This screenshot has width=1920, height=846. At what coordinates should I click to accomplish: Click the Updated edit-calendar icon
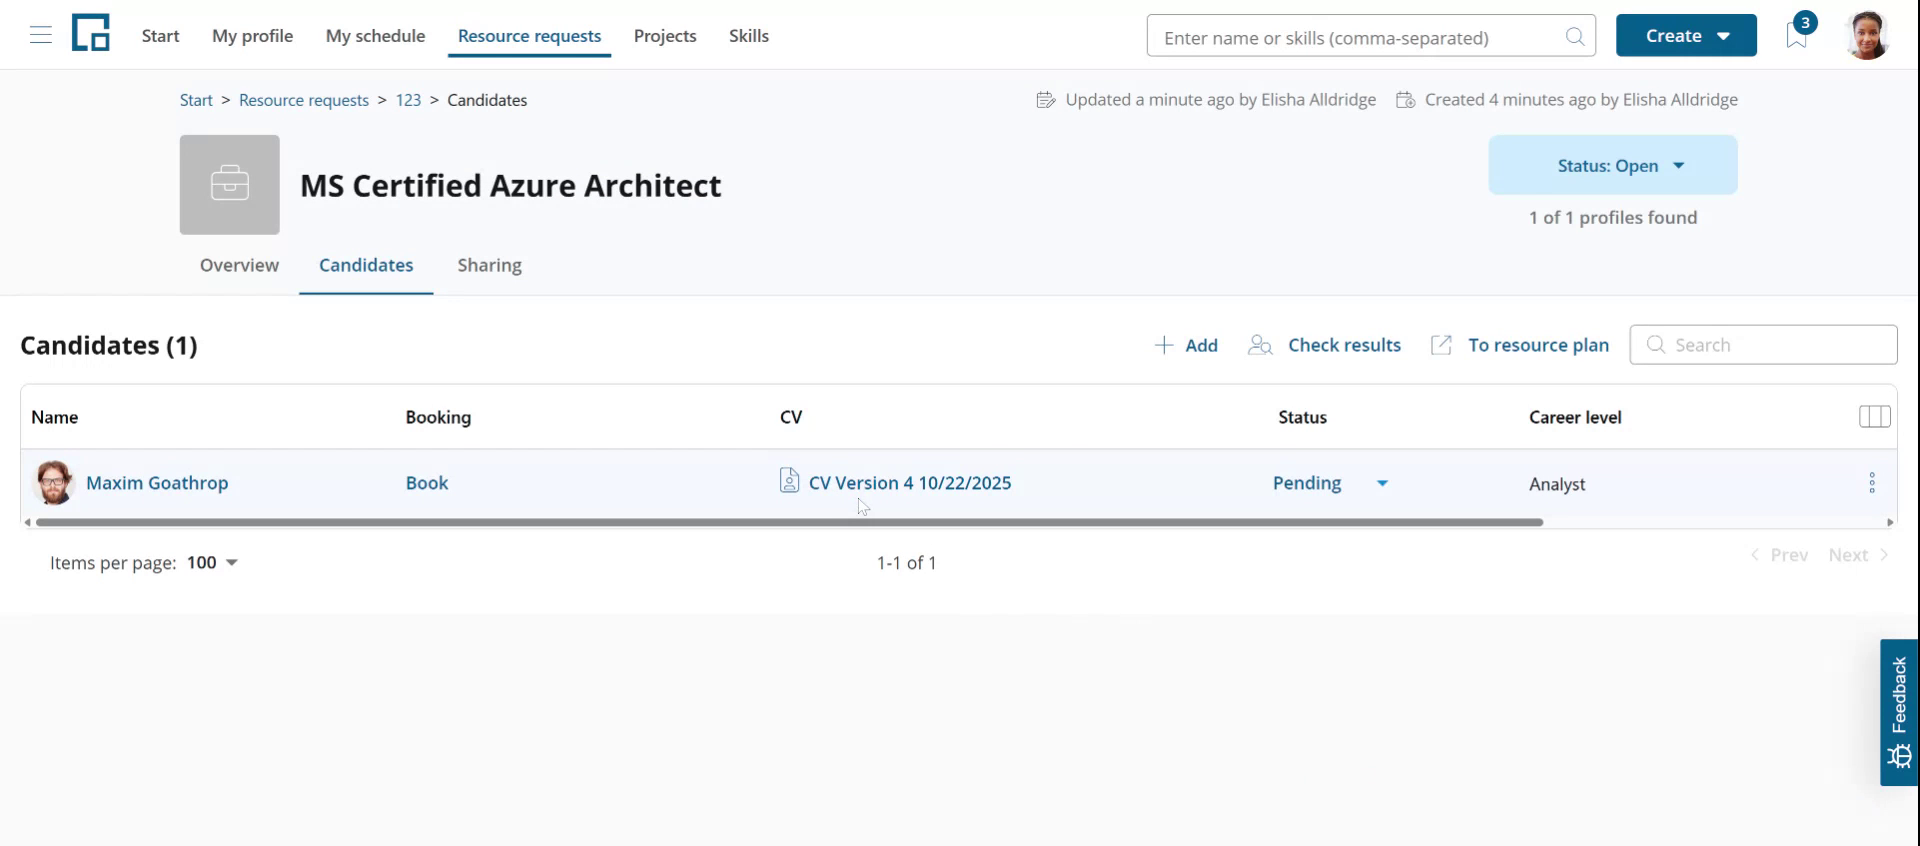(x=1046, y=100)
